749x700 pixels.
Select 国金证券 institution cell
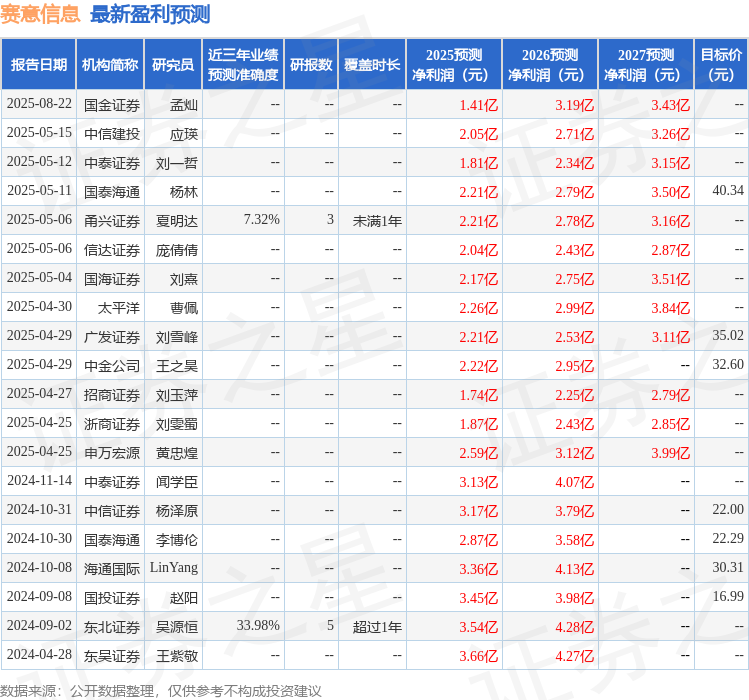[112, 105]
